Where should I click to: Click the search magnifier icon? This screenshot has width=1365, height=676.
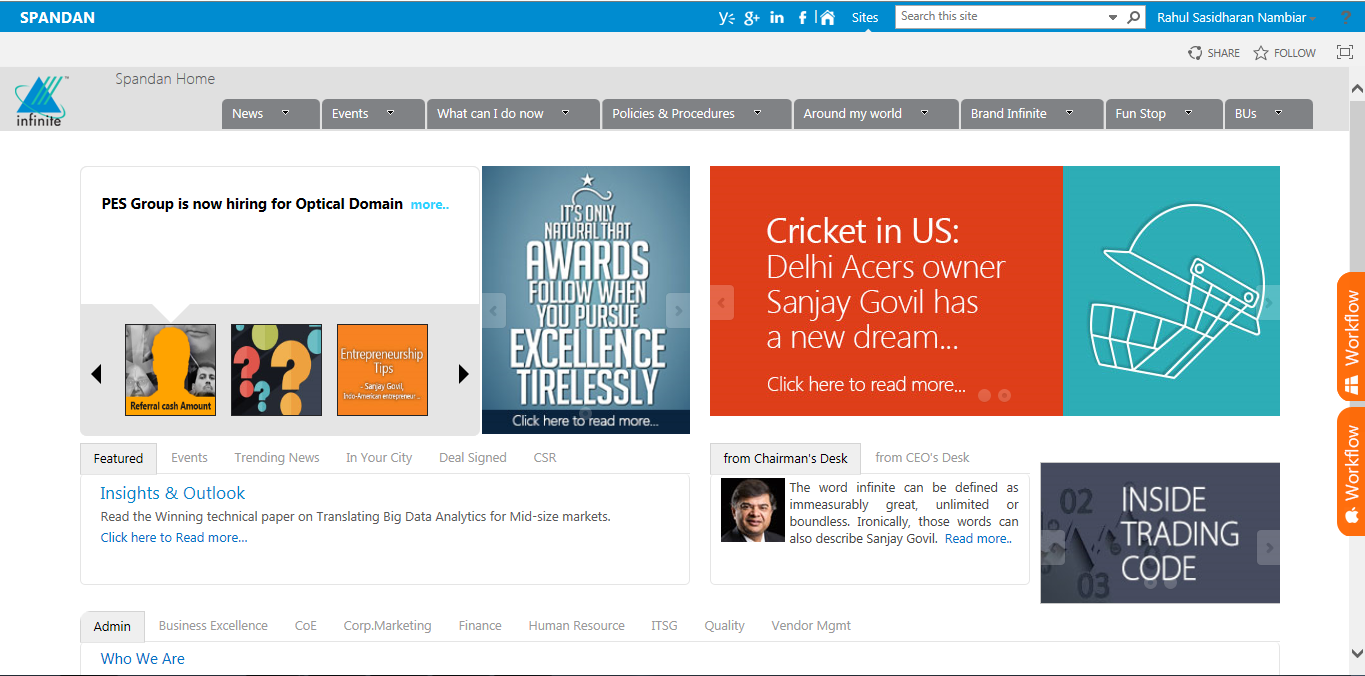click(1133, 17)
